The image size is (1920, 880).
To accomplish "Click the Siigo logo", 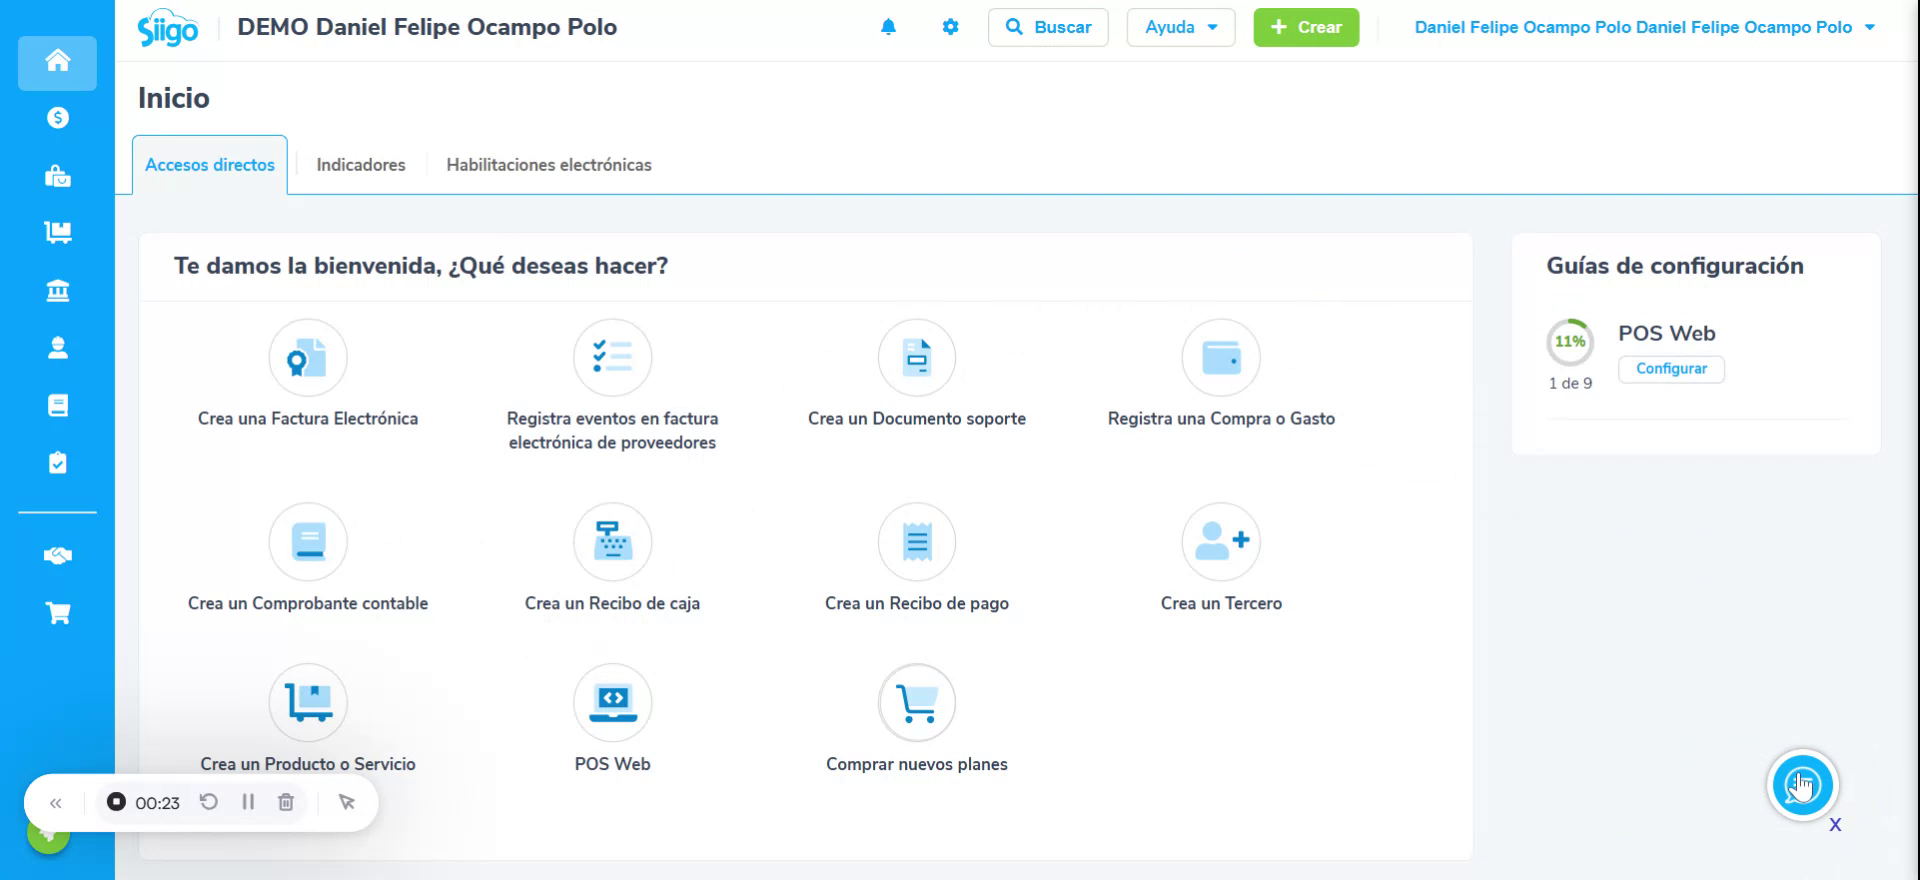I will (168, 29).
